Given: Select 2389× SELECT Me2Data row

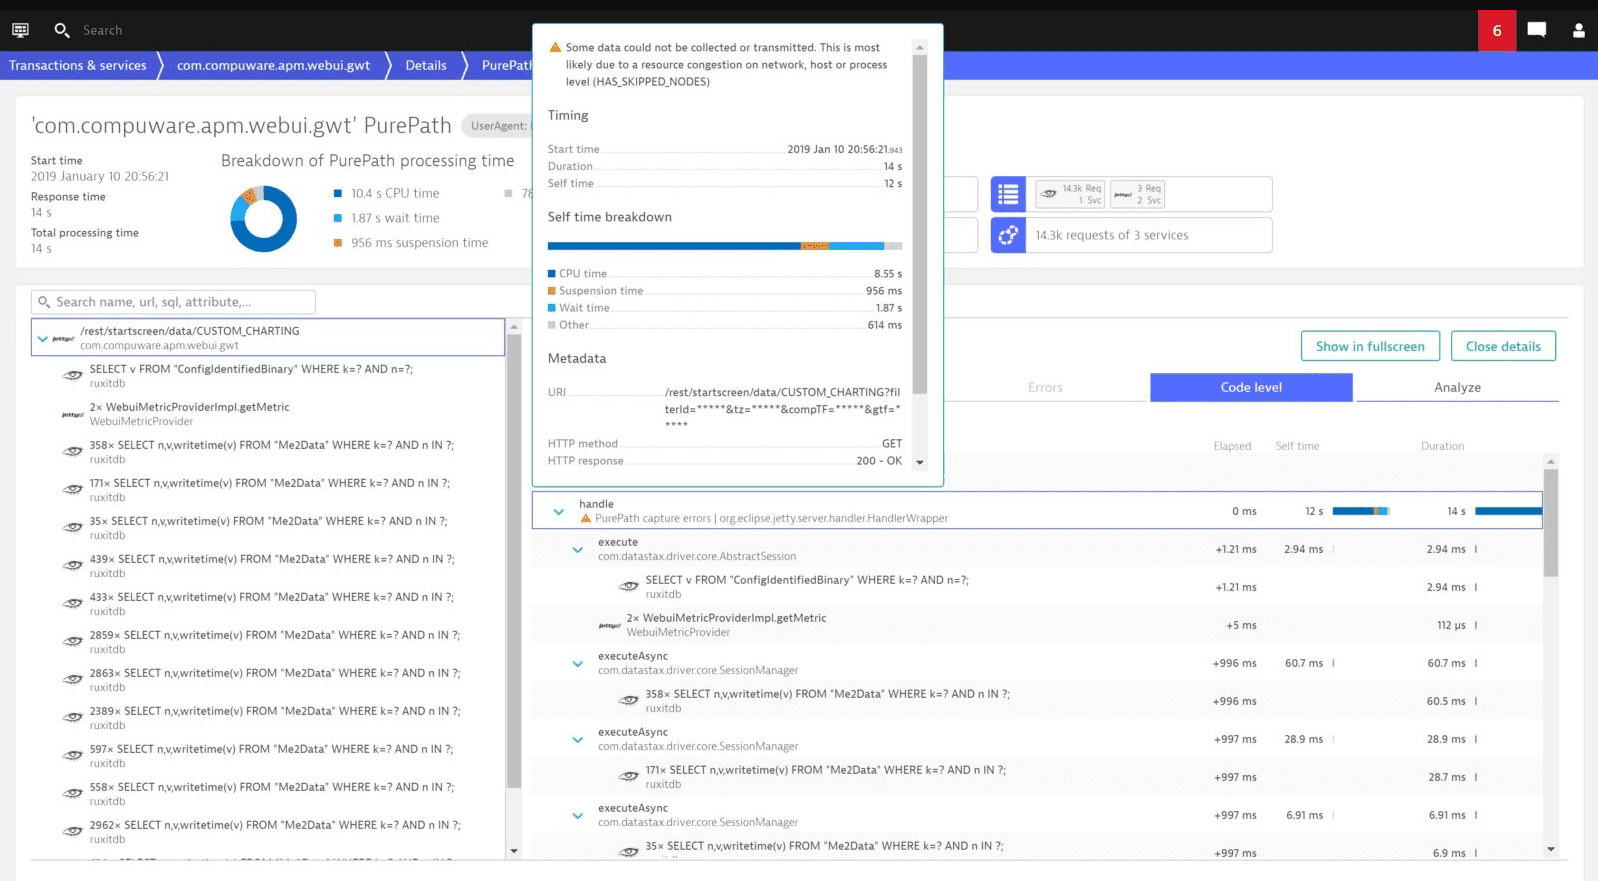Looking at the screenshot, I should coord(267,718).
